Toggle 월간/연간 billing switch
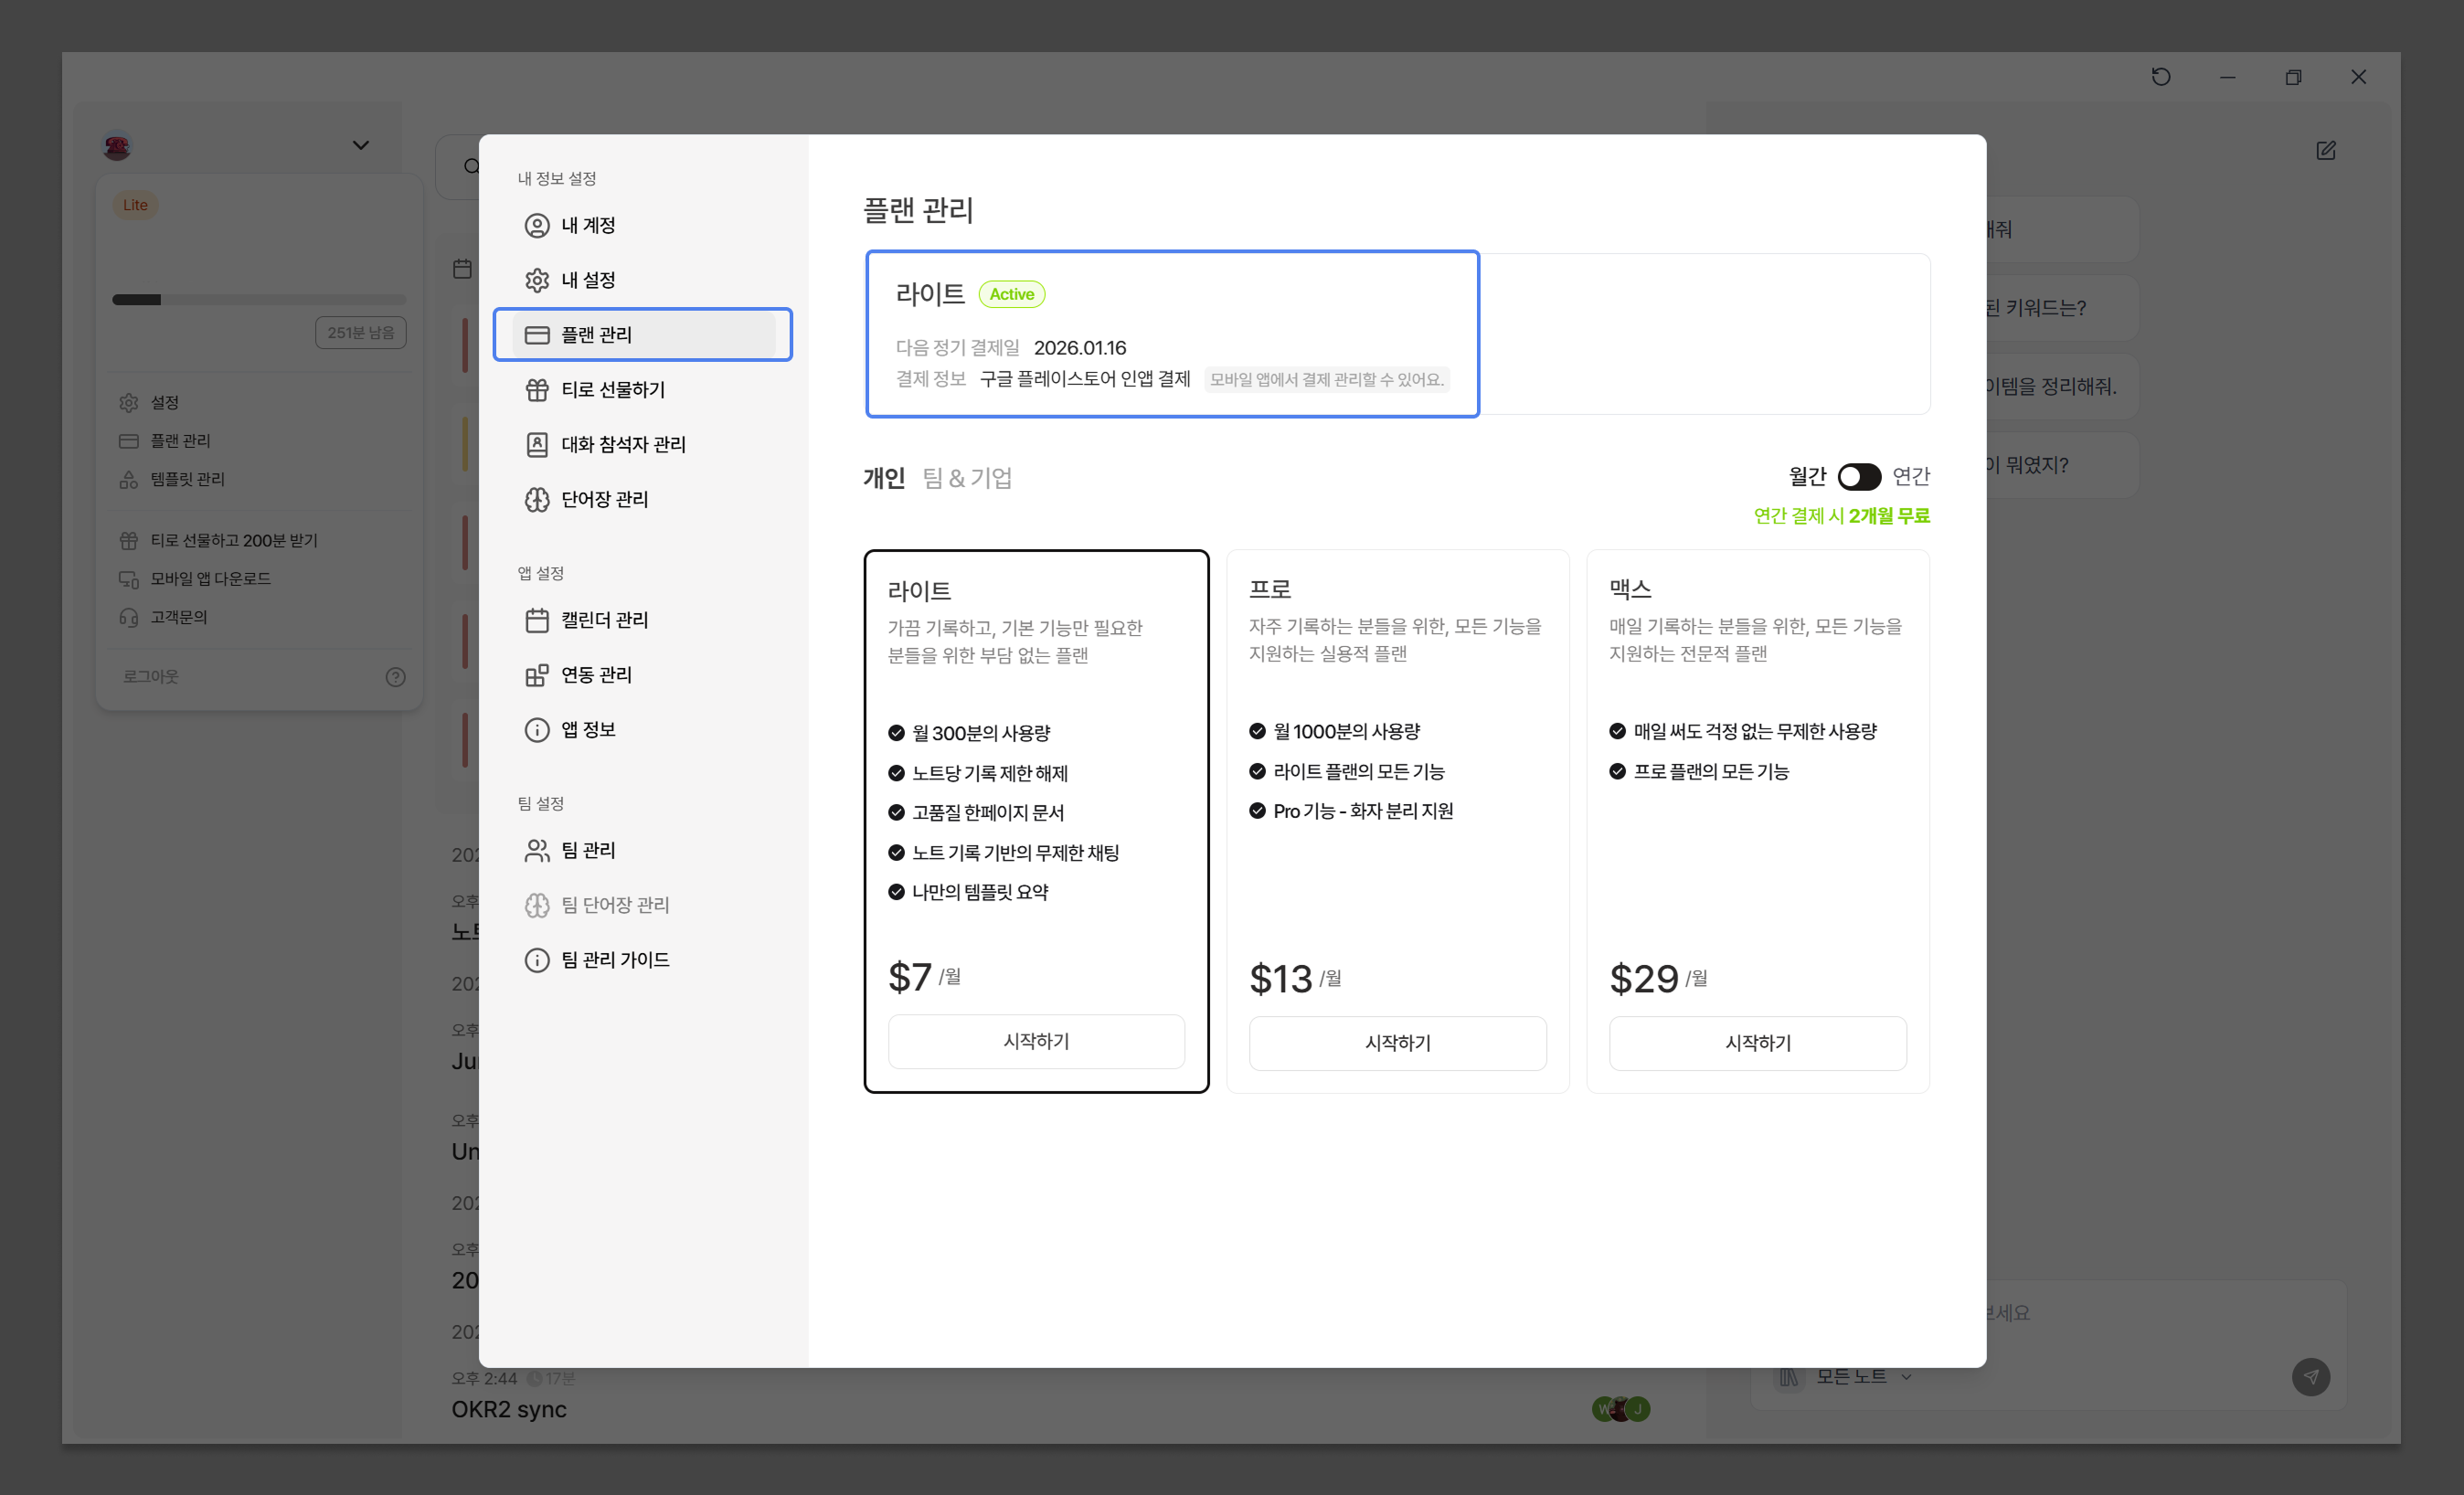This screenshot has width=2464, height=1495. (1858, 477)
